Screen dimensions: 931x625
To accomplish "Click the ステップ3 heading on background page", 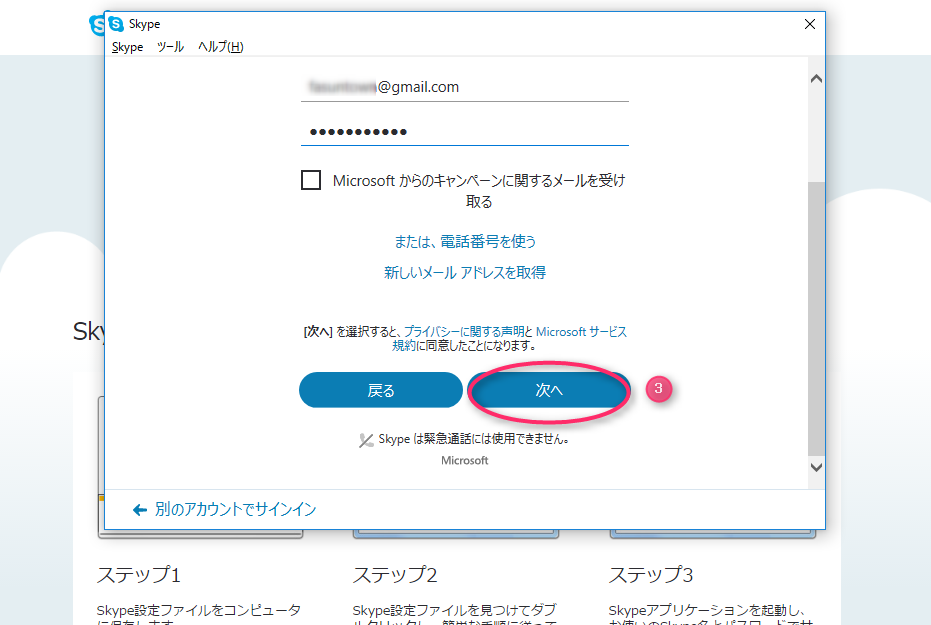I will click(651, 575).
